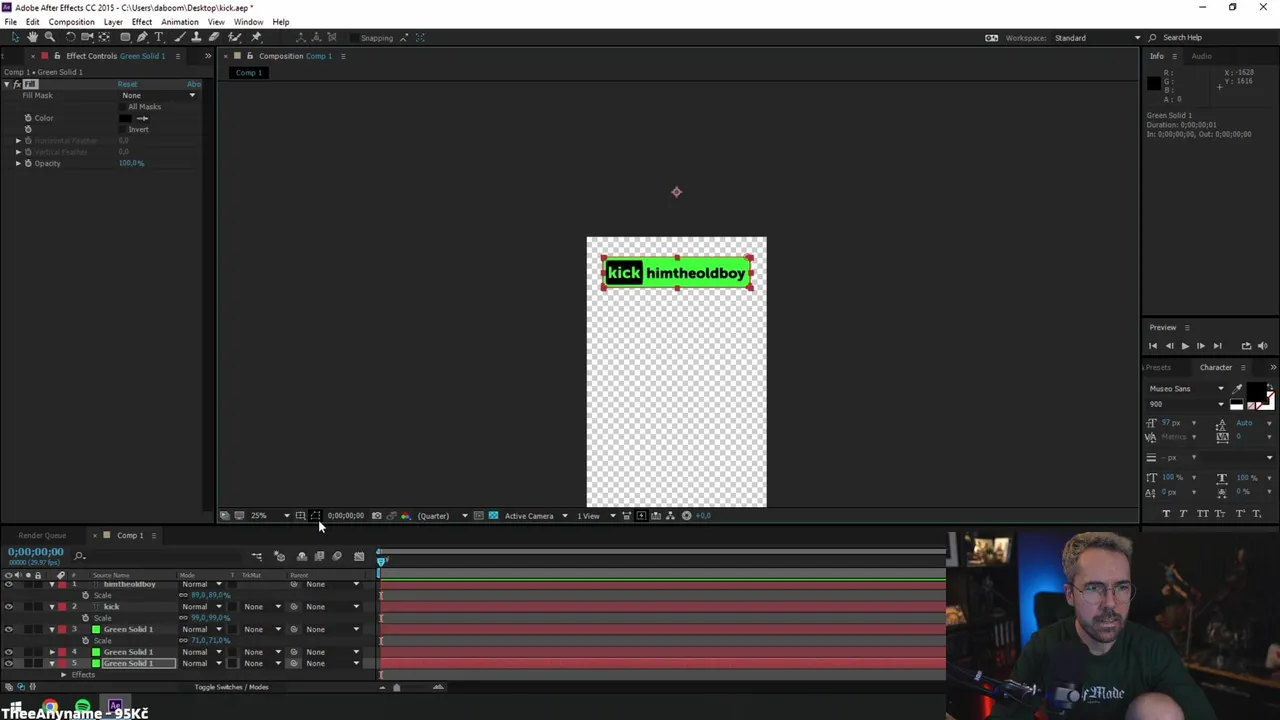The image size is (1280, 720).
Task: Switch to the Render Queue tab
Action: coord(42,536)
